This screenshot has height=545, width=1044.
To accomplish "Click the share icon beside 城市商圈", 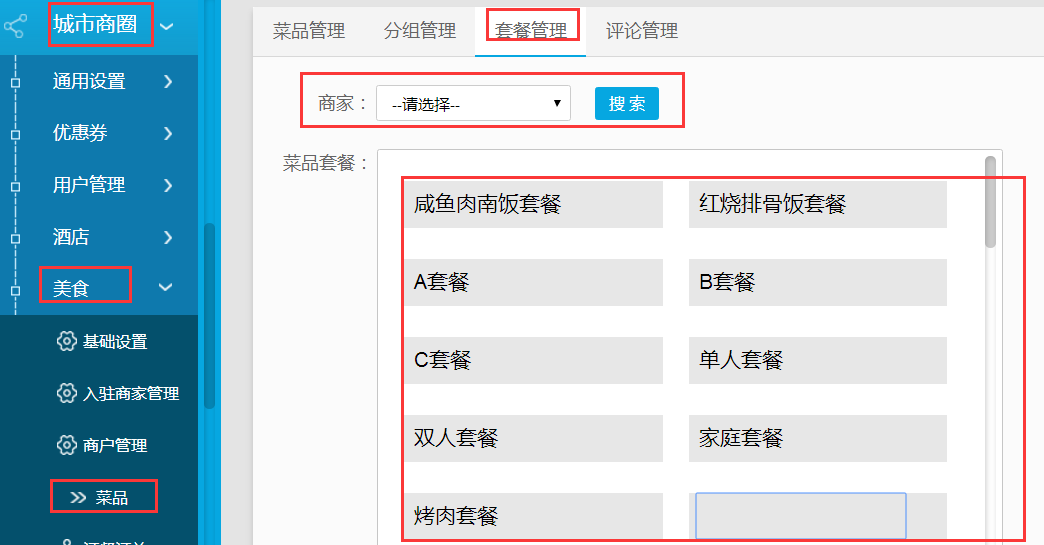I will [14, 26].
